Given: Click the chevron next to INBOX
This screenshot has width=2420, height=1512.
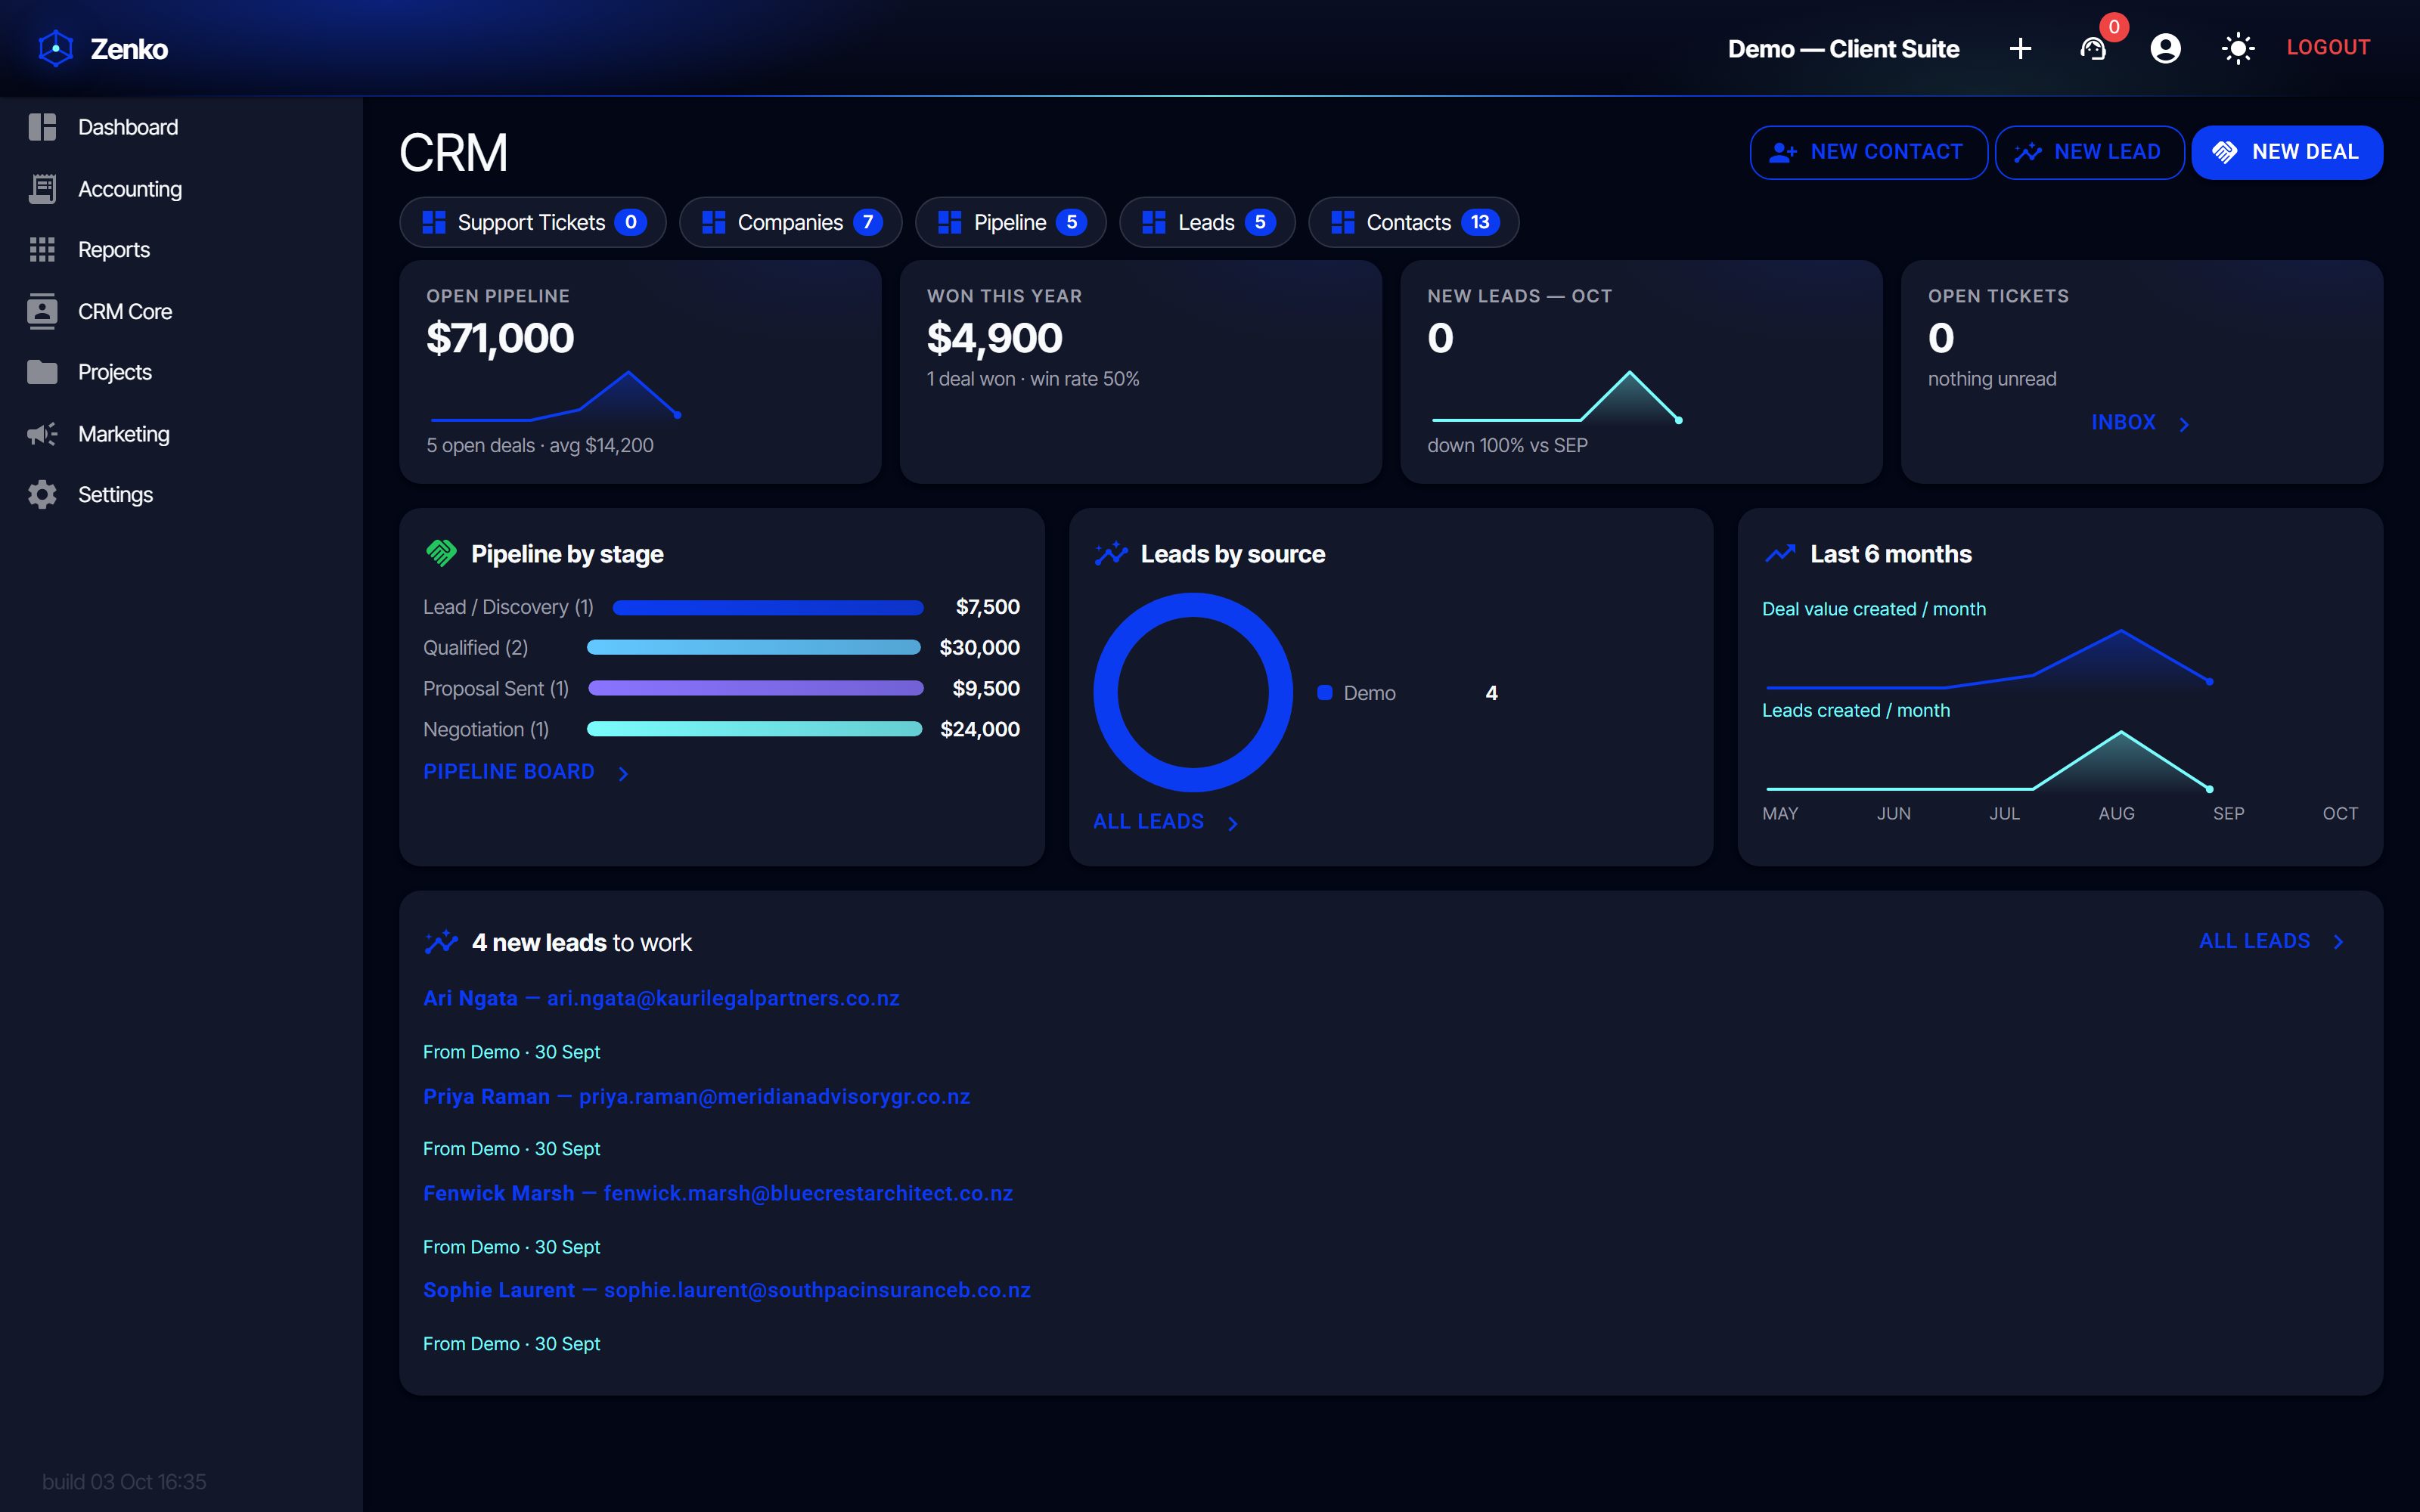Looking at the screenshot, I should coord(2184,424).
